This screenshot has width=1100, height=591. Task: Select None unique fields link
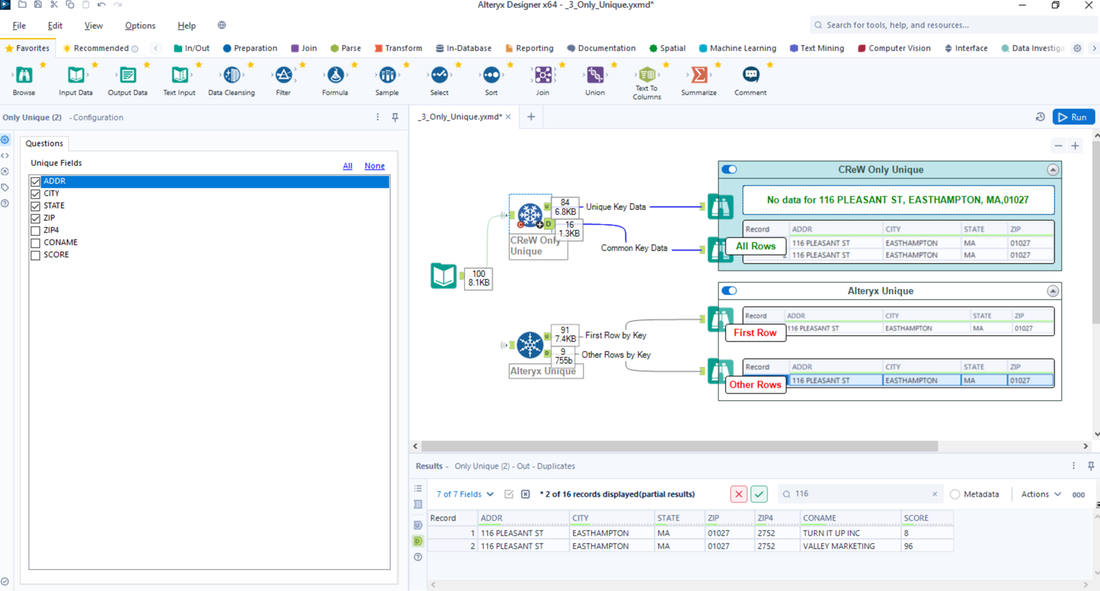coord(375,166)
